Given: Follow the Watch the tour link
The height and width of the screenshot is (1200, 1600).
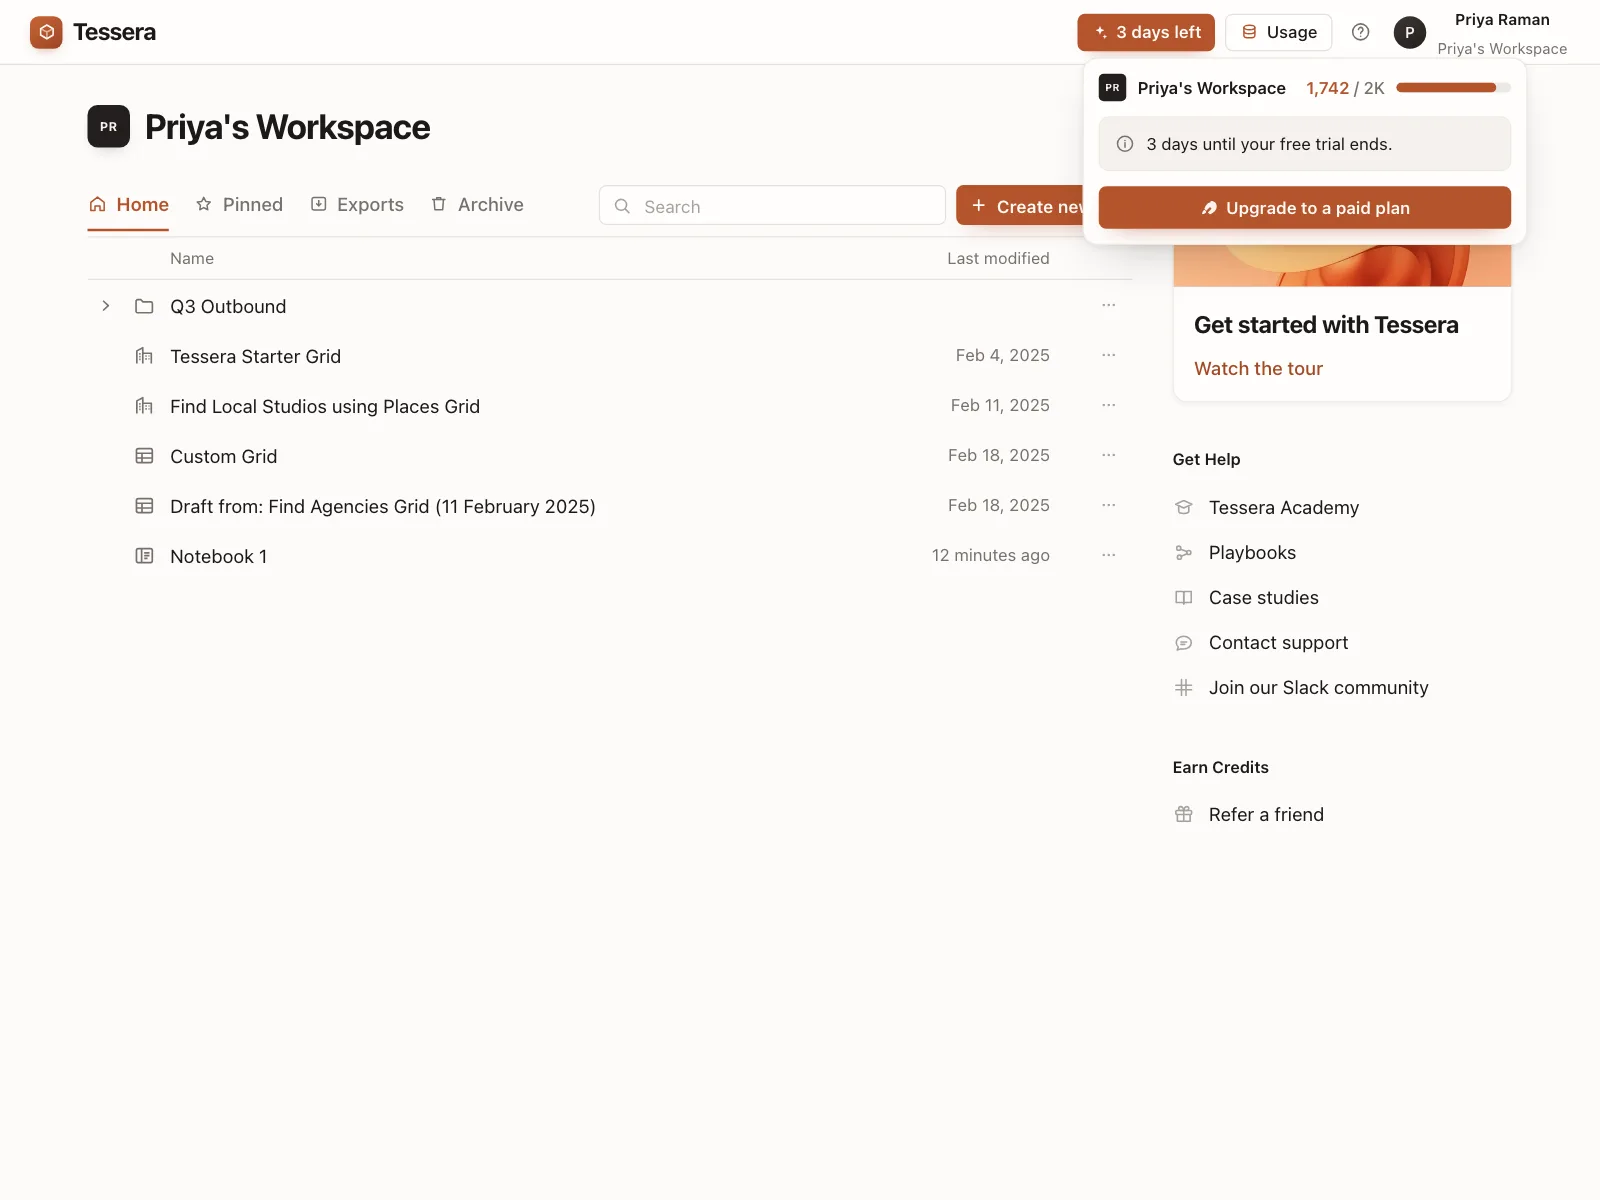Looking at the screenshot, I should pyautogui.click(x=1258, y=369).
